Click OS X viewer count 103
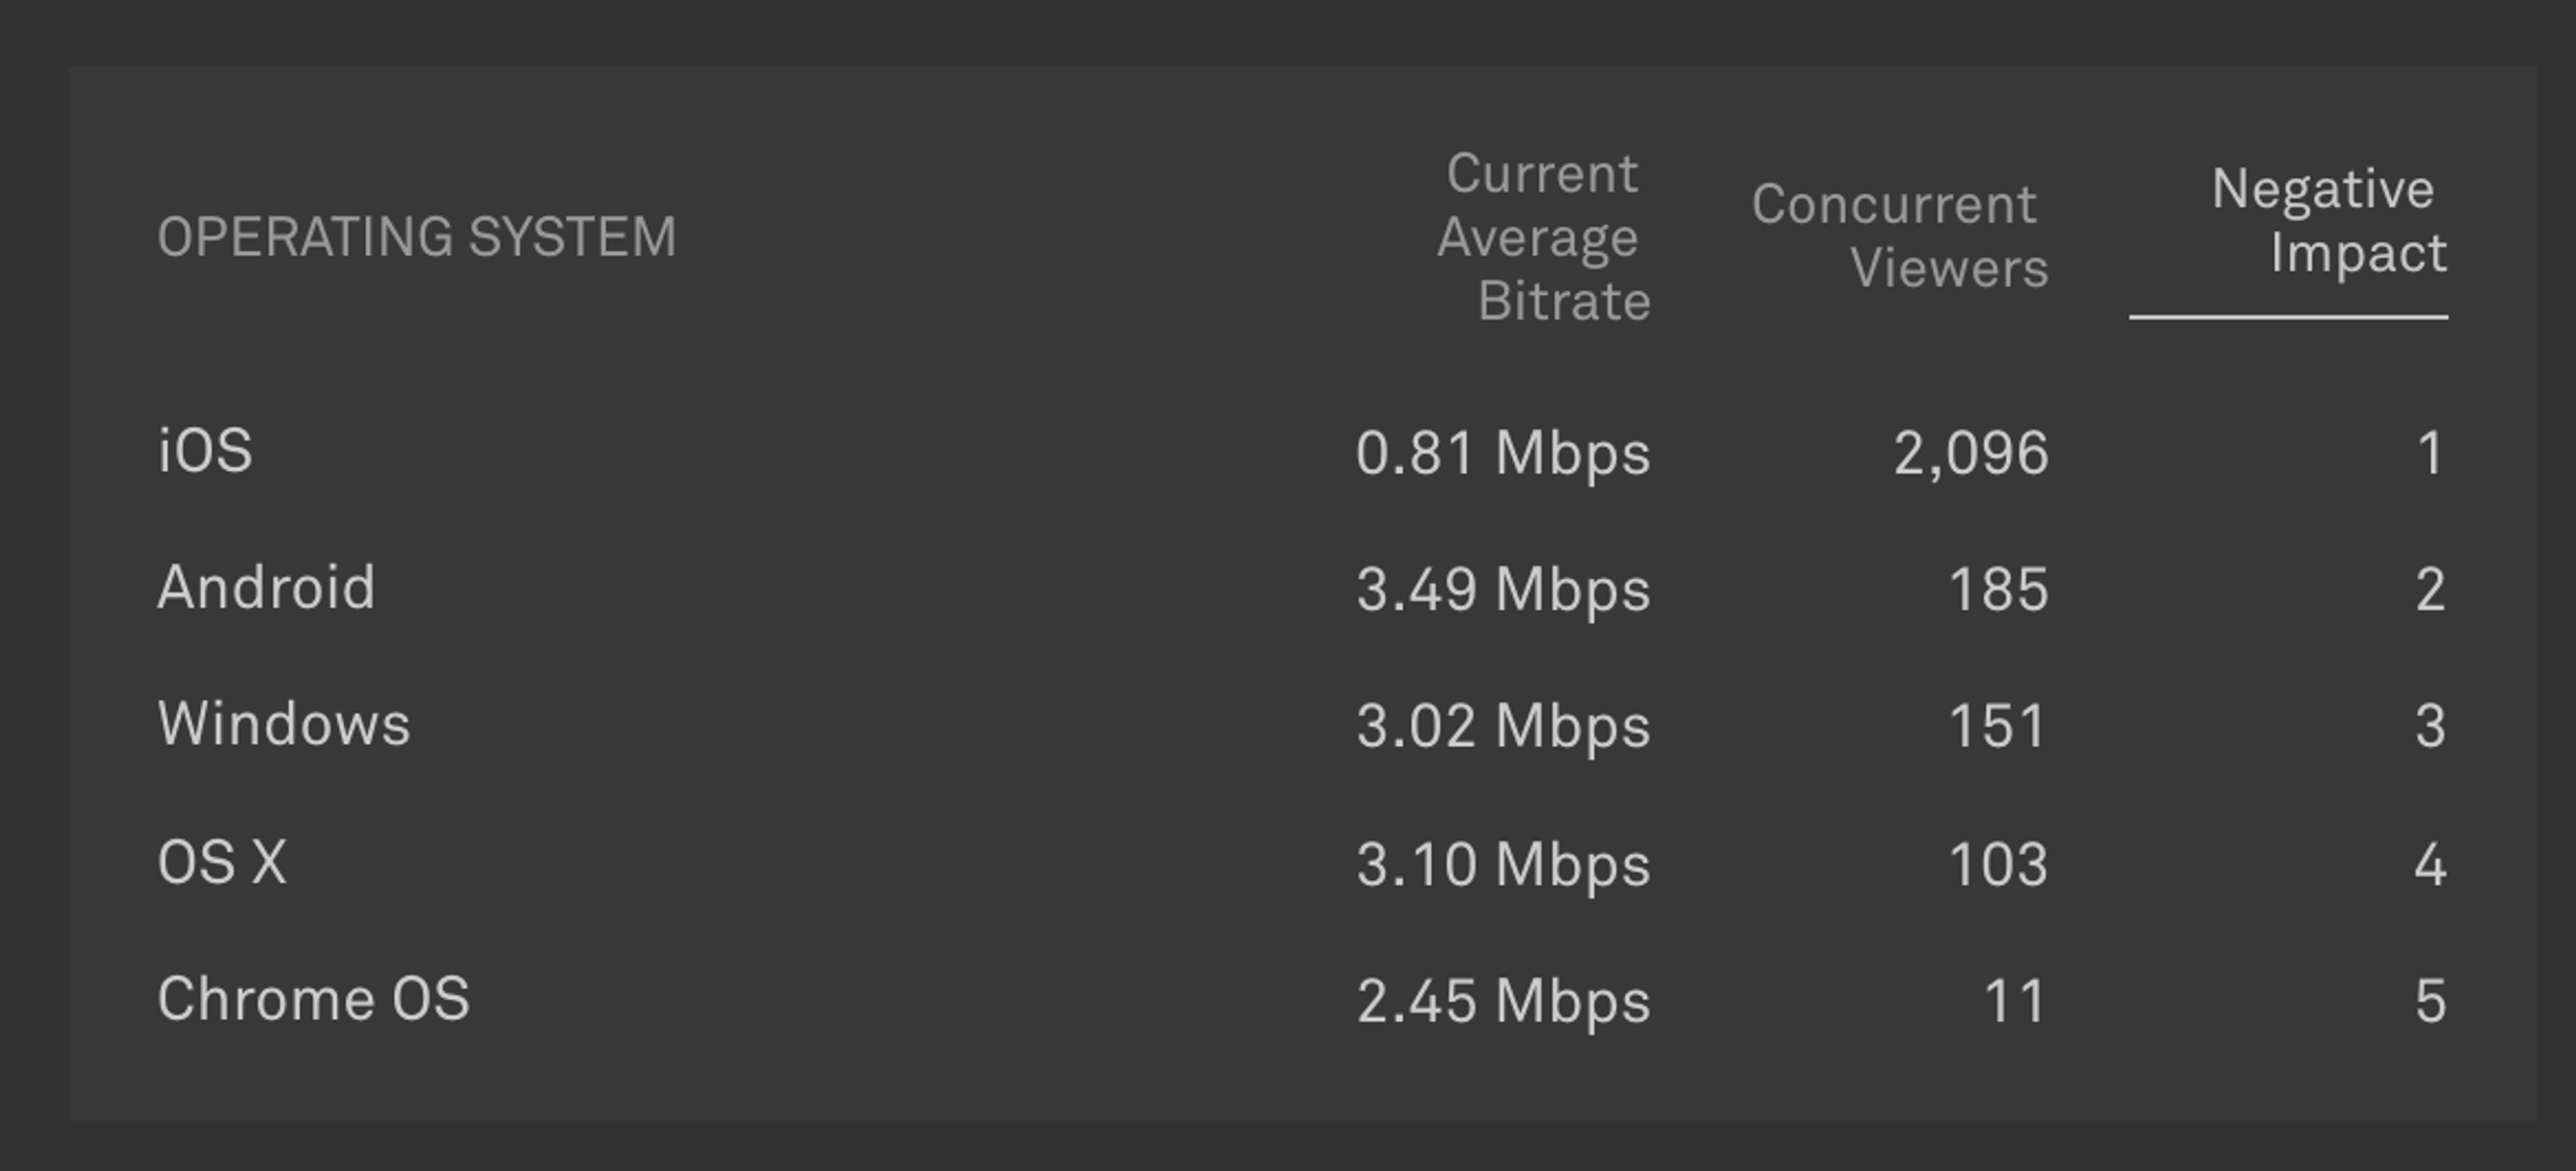Screen dimensions: 2576x1171 pos(1999,864)
